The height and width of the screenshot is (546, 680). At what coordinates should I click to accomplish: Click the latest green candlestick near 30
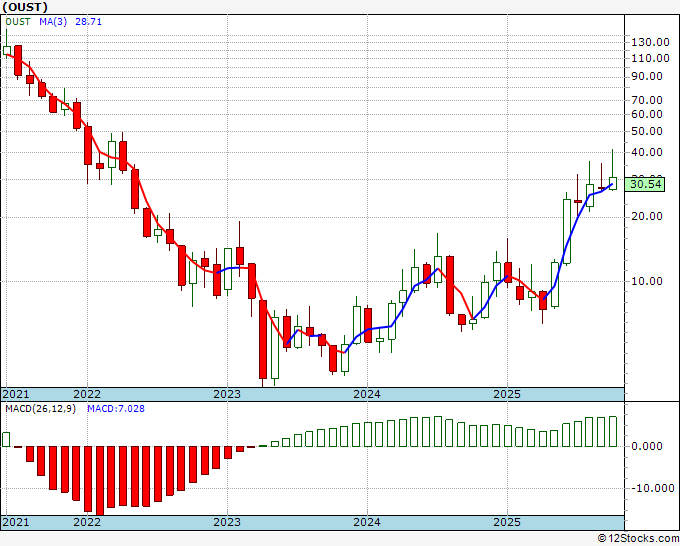[x=612, y=183]
